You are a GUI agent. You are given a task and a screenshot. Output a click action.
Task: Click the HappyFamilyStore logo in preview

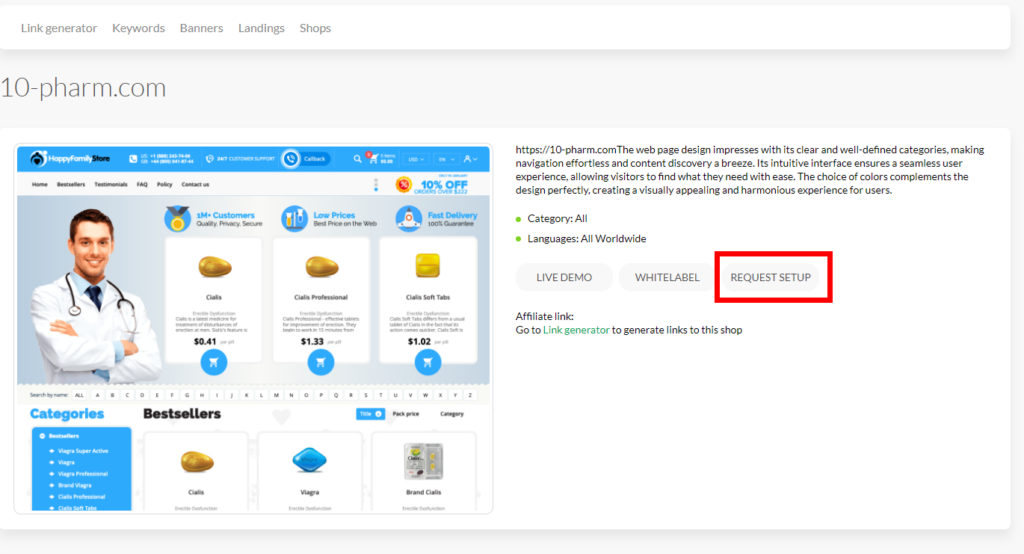pyautogui.click(x=71, y=158)
